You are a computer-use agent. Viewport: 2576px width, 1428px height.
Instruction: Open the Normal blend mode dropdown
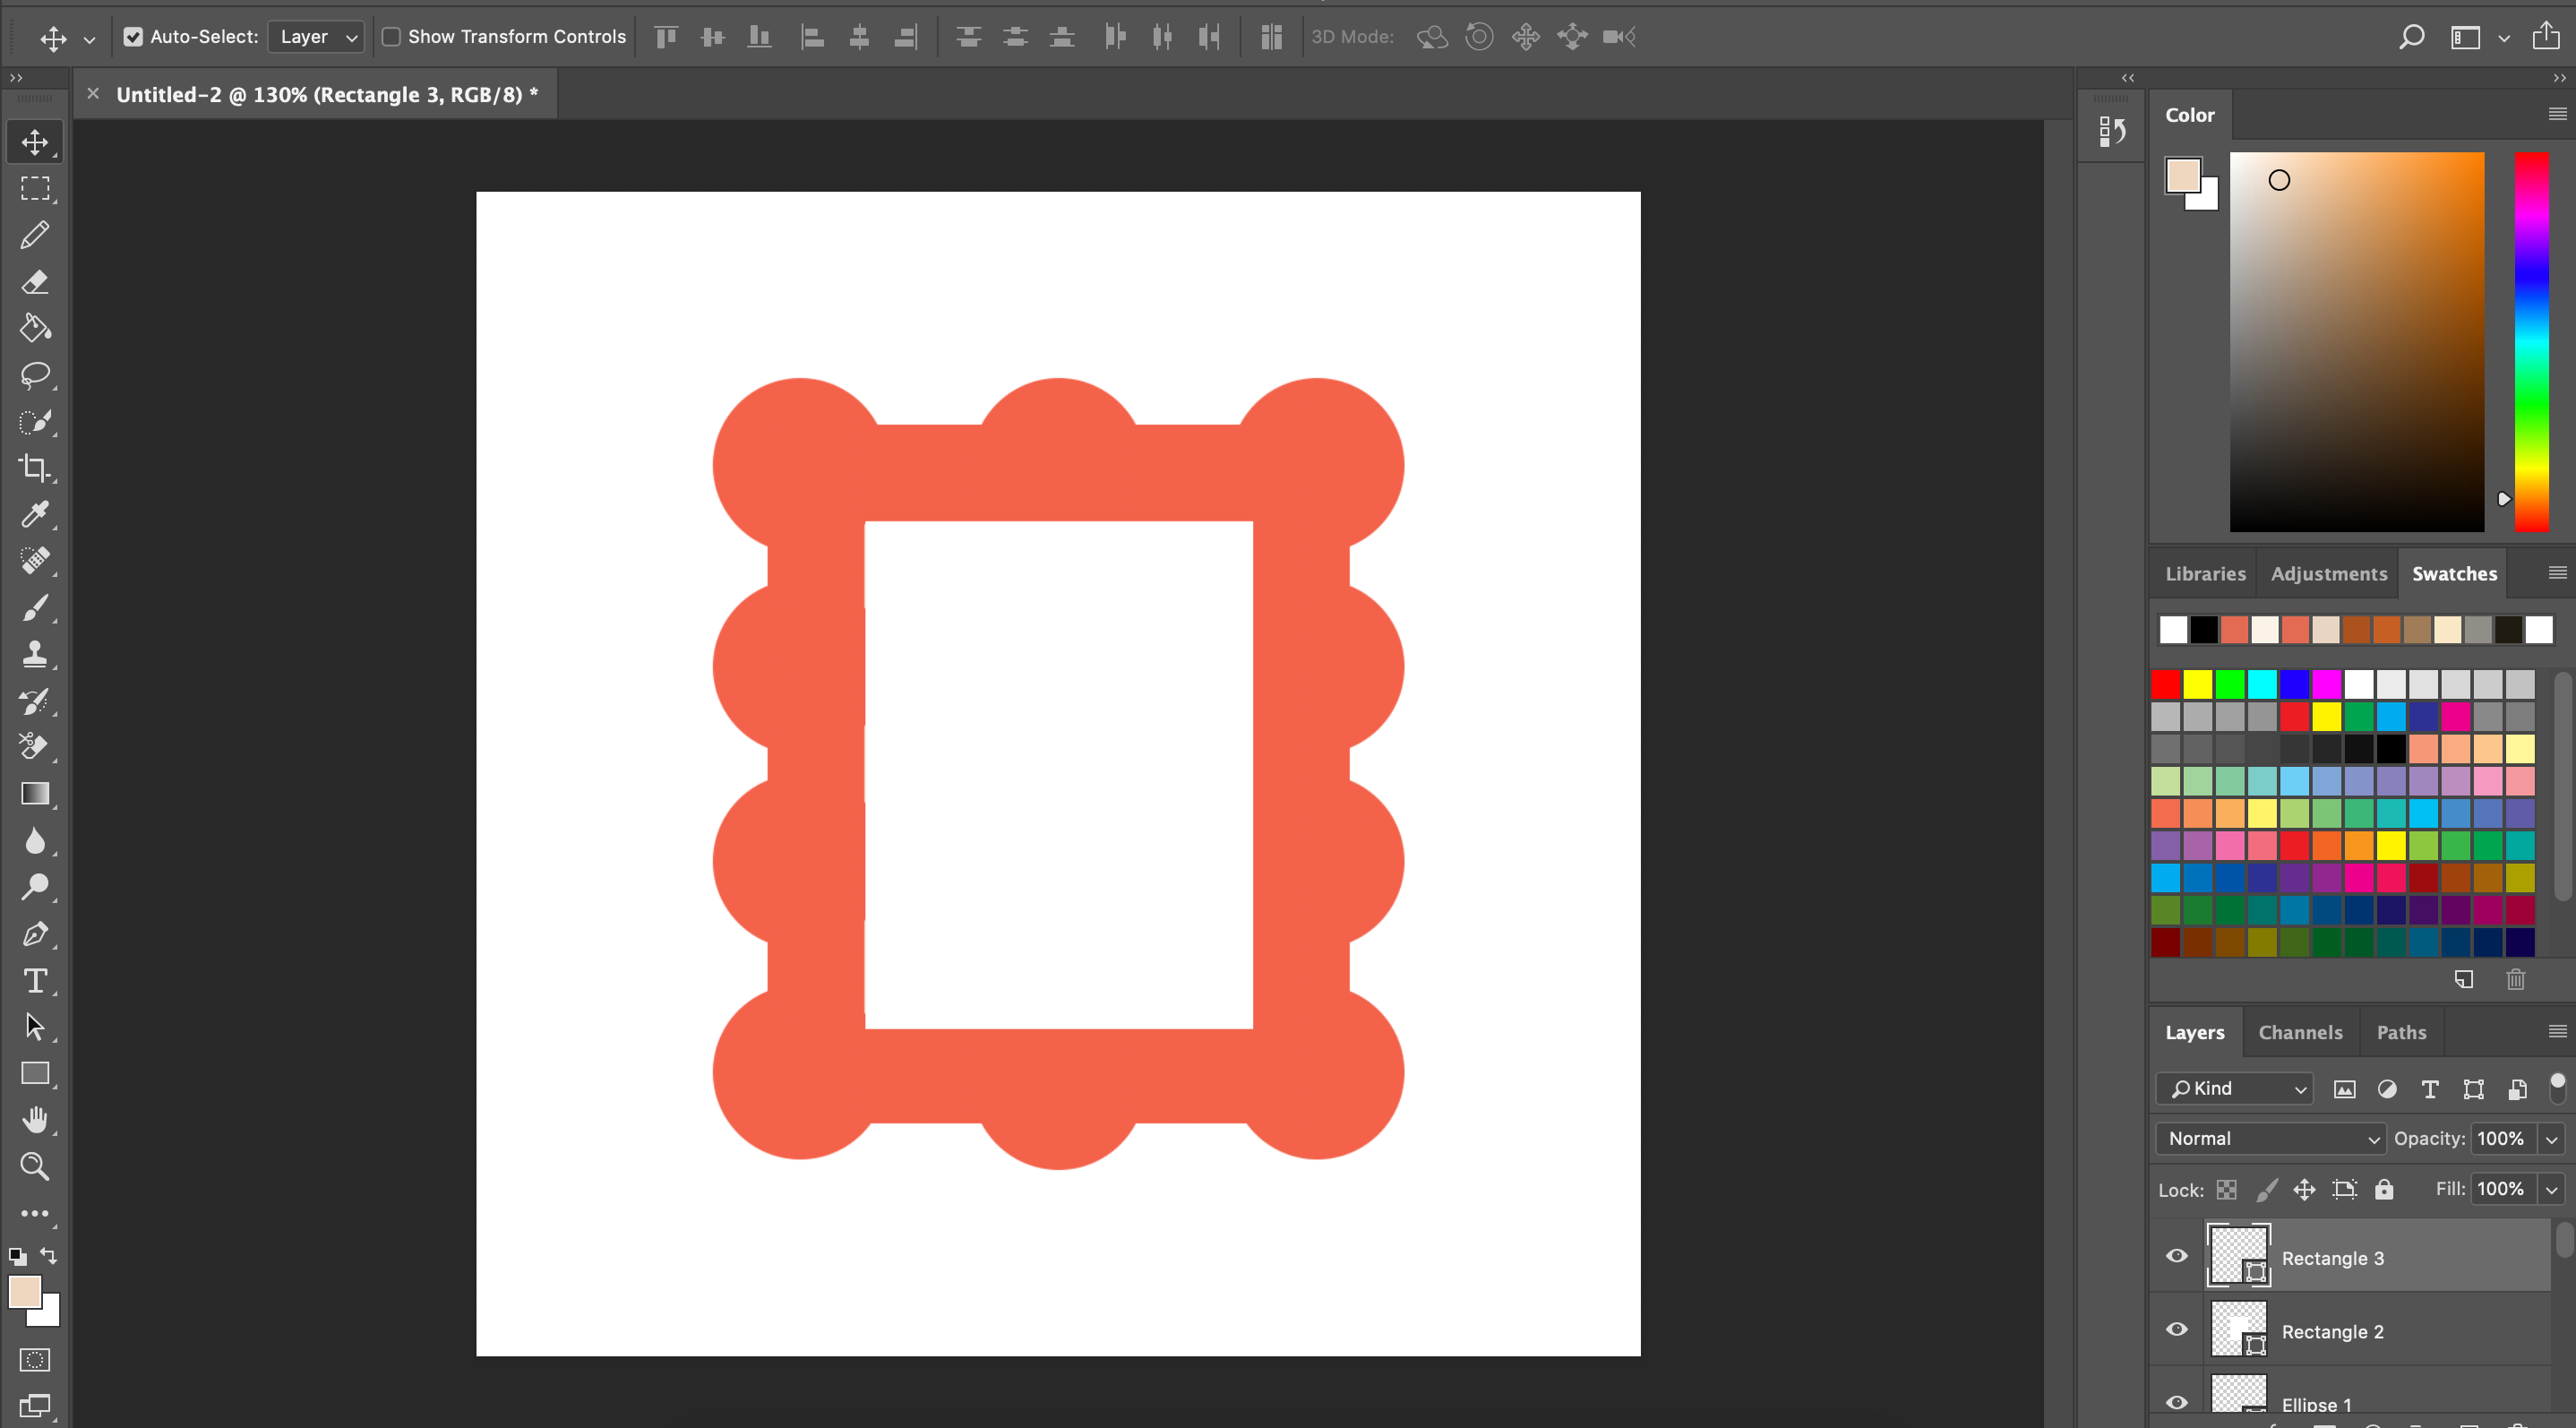(x=2270, y=1138)
